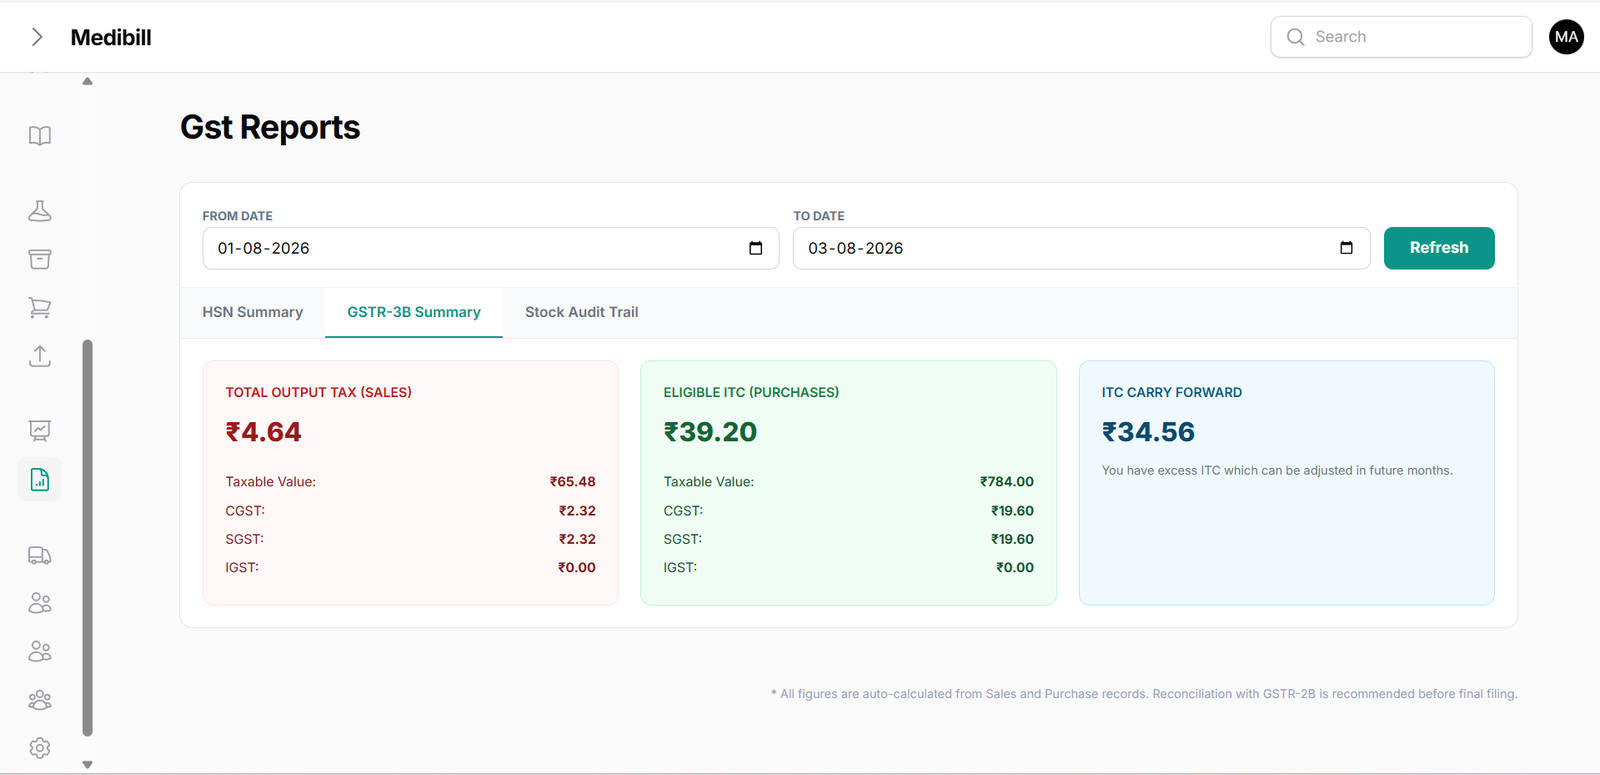
Task: Click the search magnifier icon
Action: 1296,37
